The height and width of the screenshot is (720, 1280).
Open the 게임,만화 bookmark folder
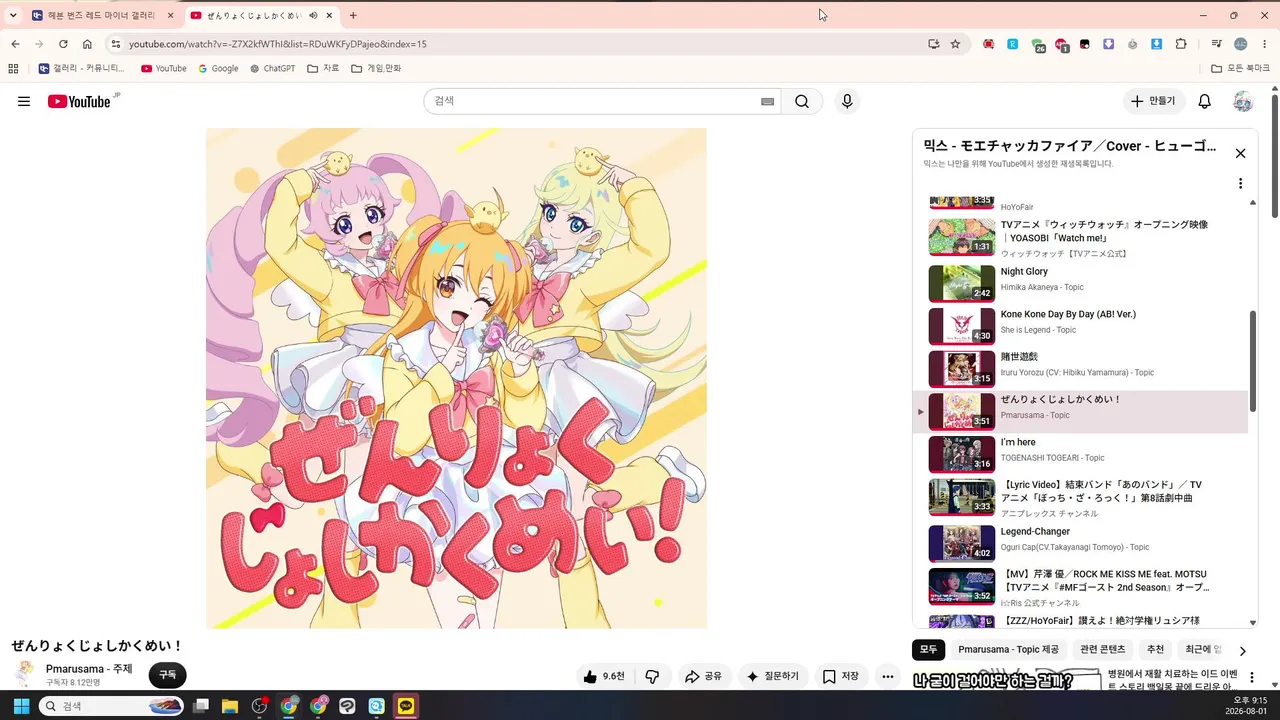pyautogui.click(x=376, y=69)
